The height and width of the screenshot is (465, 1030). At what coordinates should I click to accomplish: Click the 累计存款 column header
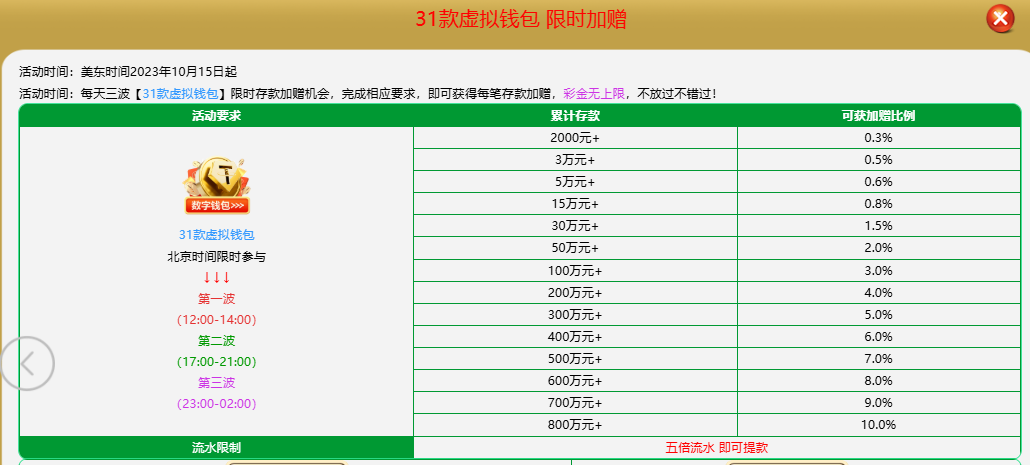(x=575, y=116)
